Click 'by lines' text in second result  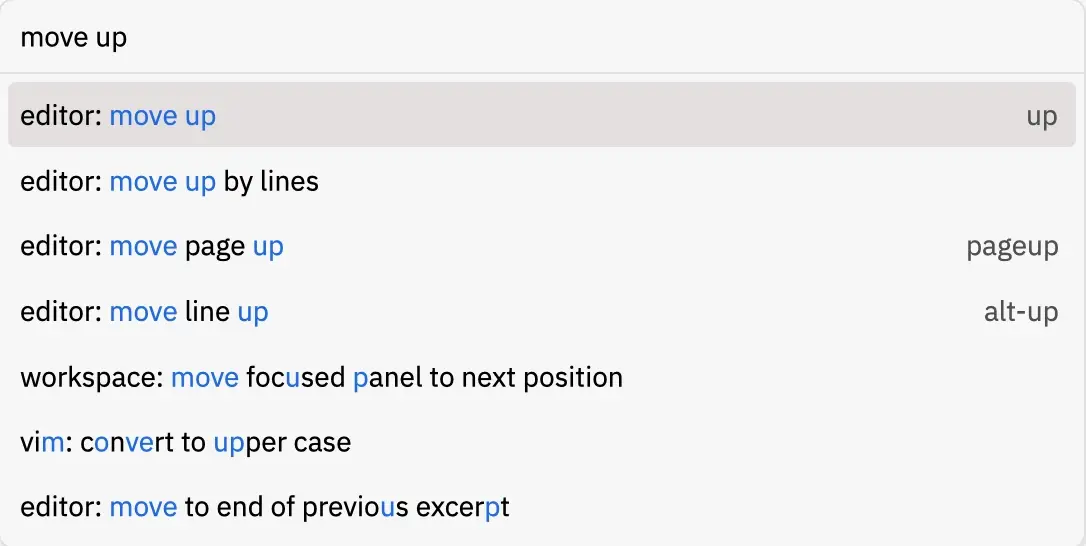(271, 182)
